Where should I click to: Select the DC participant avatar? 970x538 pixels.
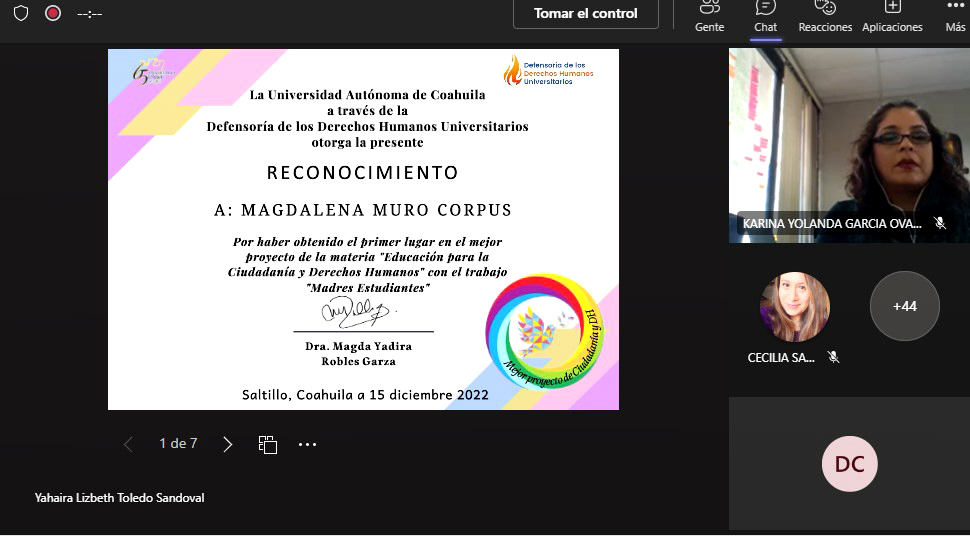(x=849, y=464)
